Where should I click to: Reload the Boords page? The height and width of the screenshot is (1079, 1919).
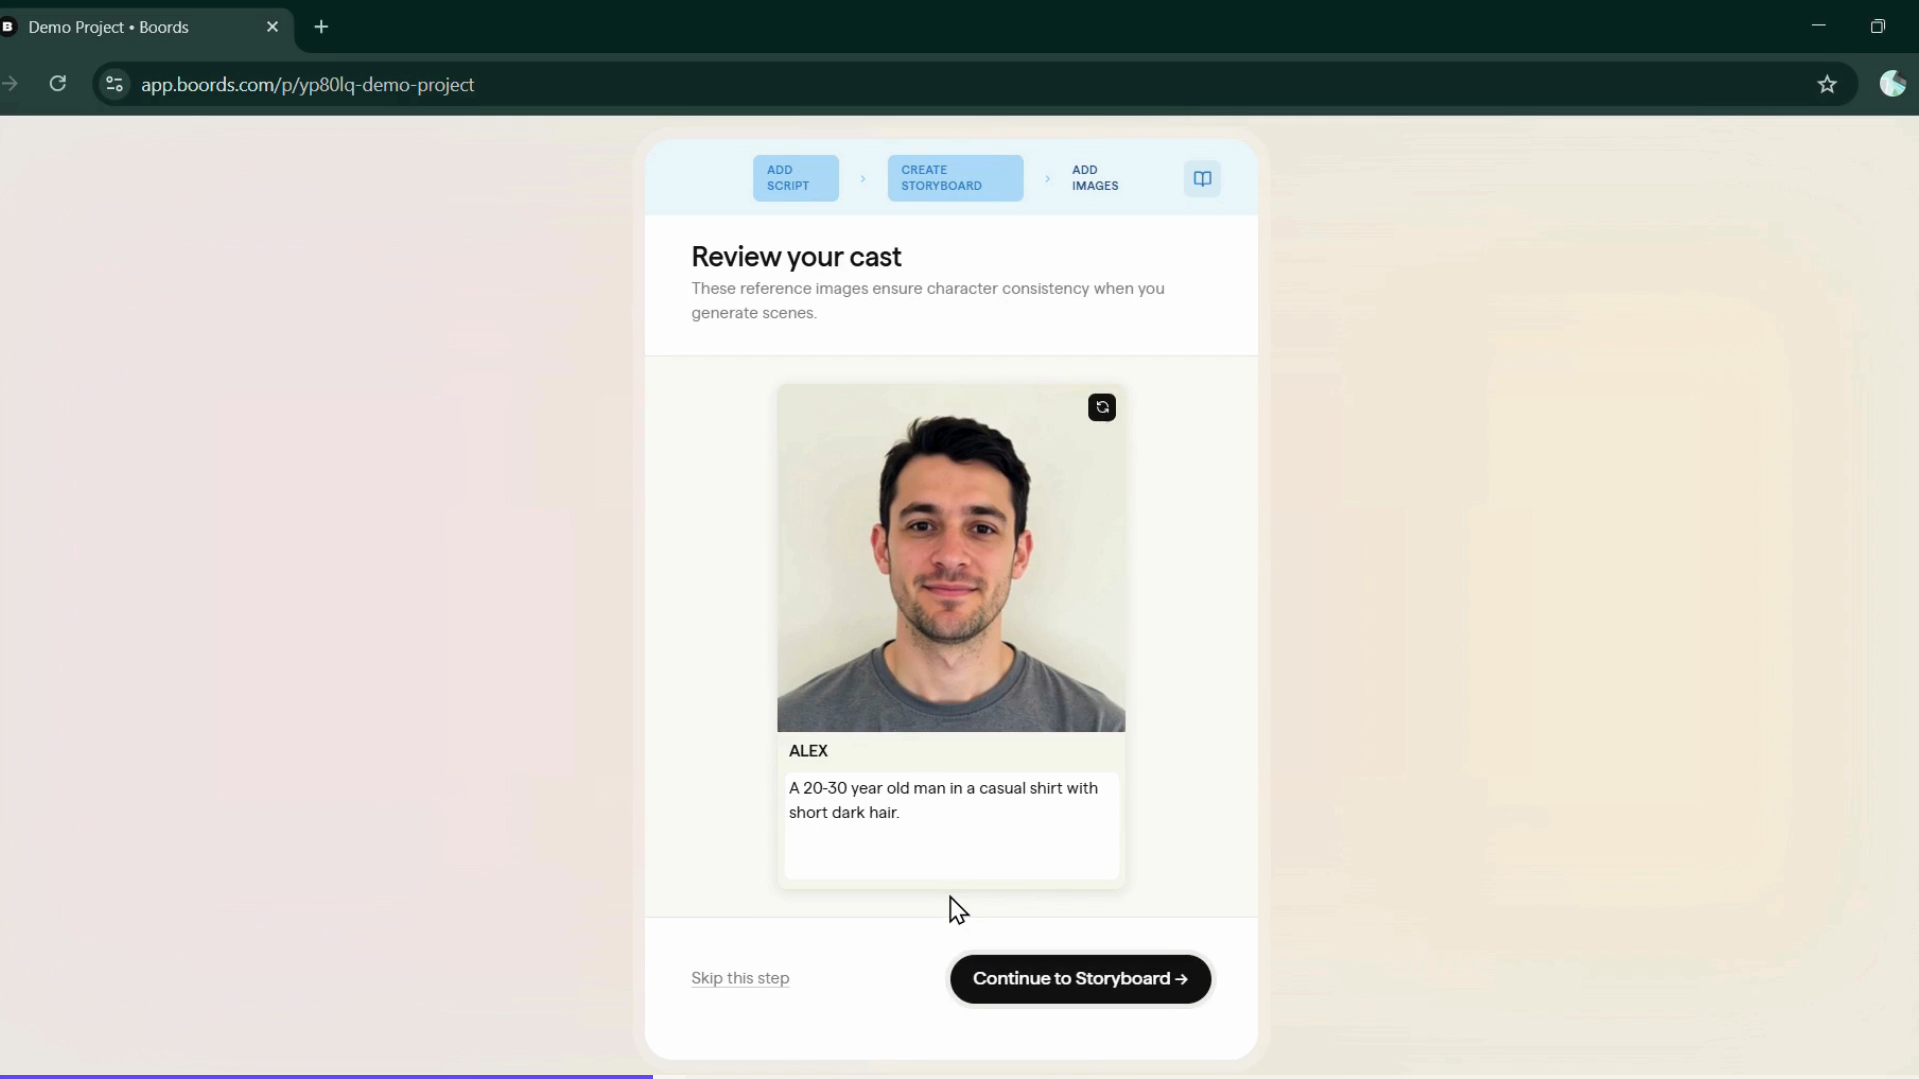point(58,84)
